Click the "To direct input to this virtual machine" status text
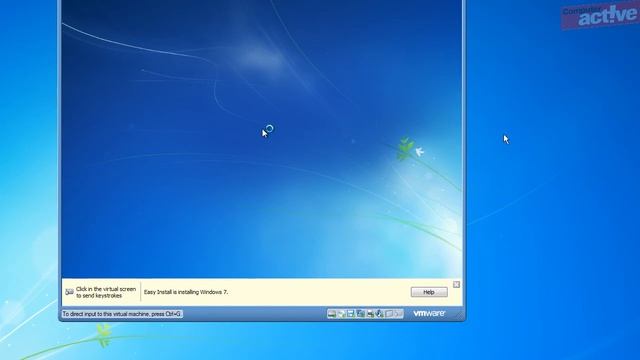640x360 pixels. 122,314
